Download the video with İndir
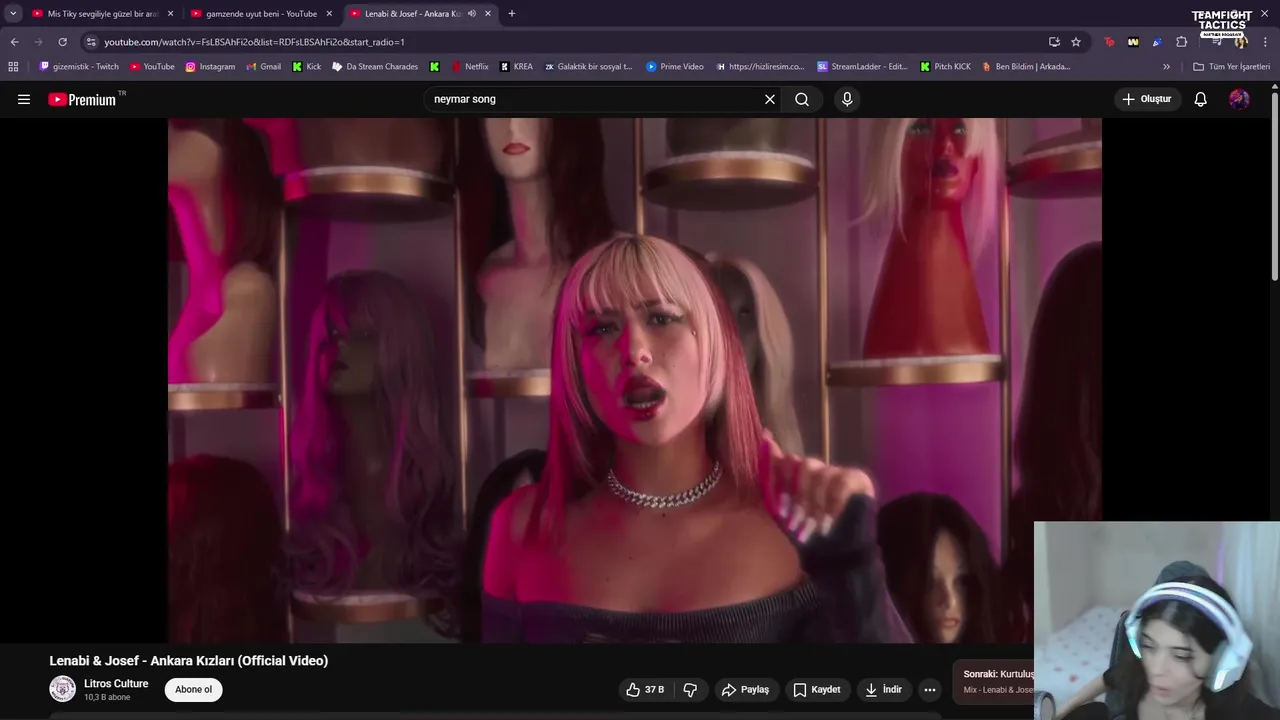 tap(884, 690)
